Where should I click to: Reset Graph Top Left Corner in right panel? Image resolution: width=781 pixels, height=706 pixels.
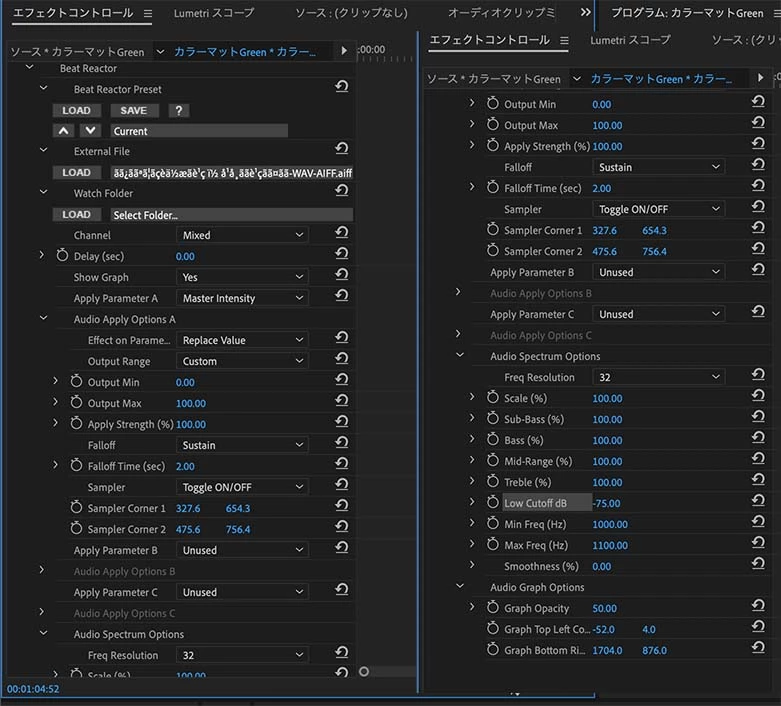point(758,626)
